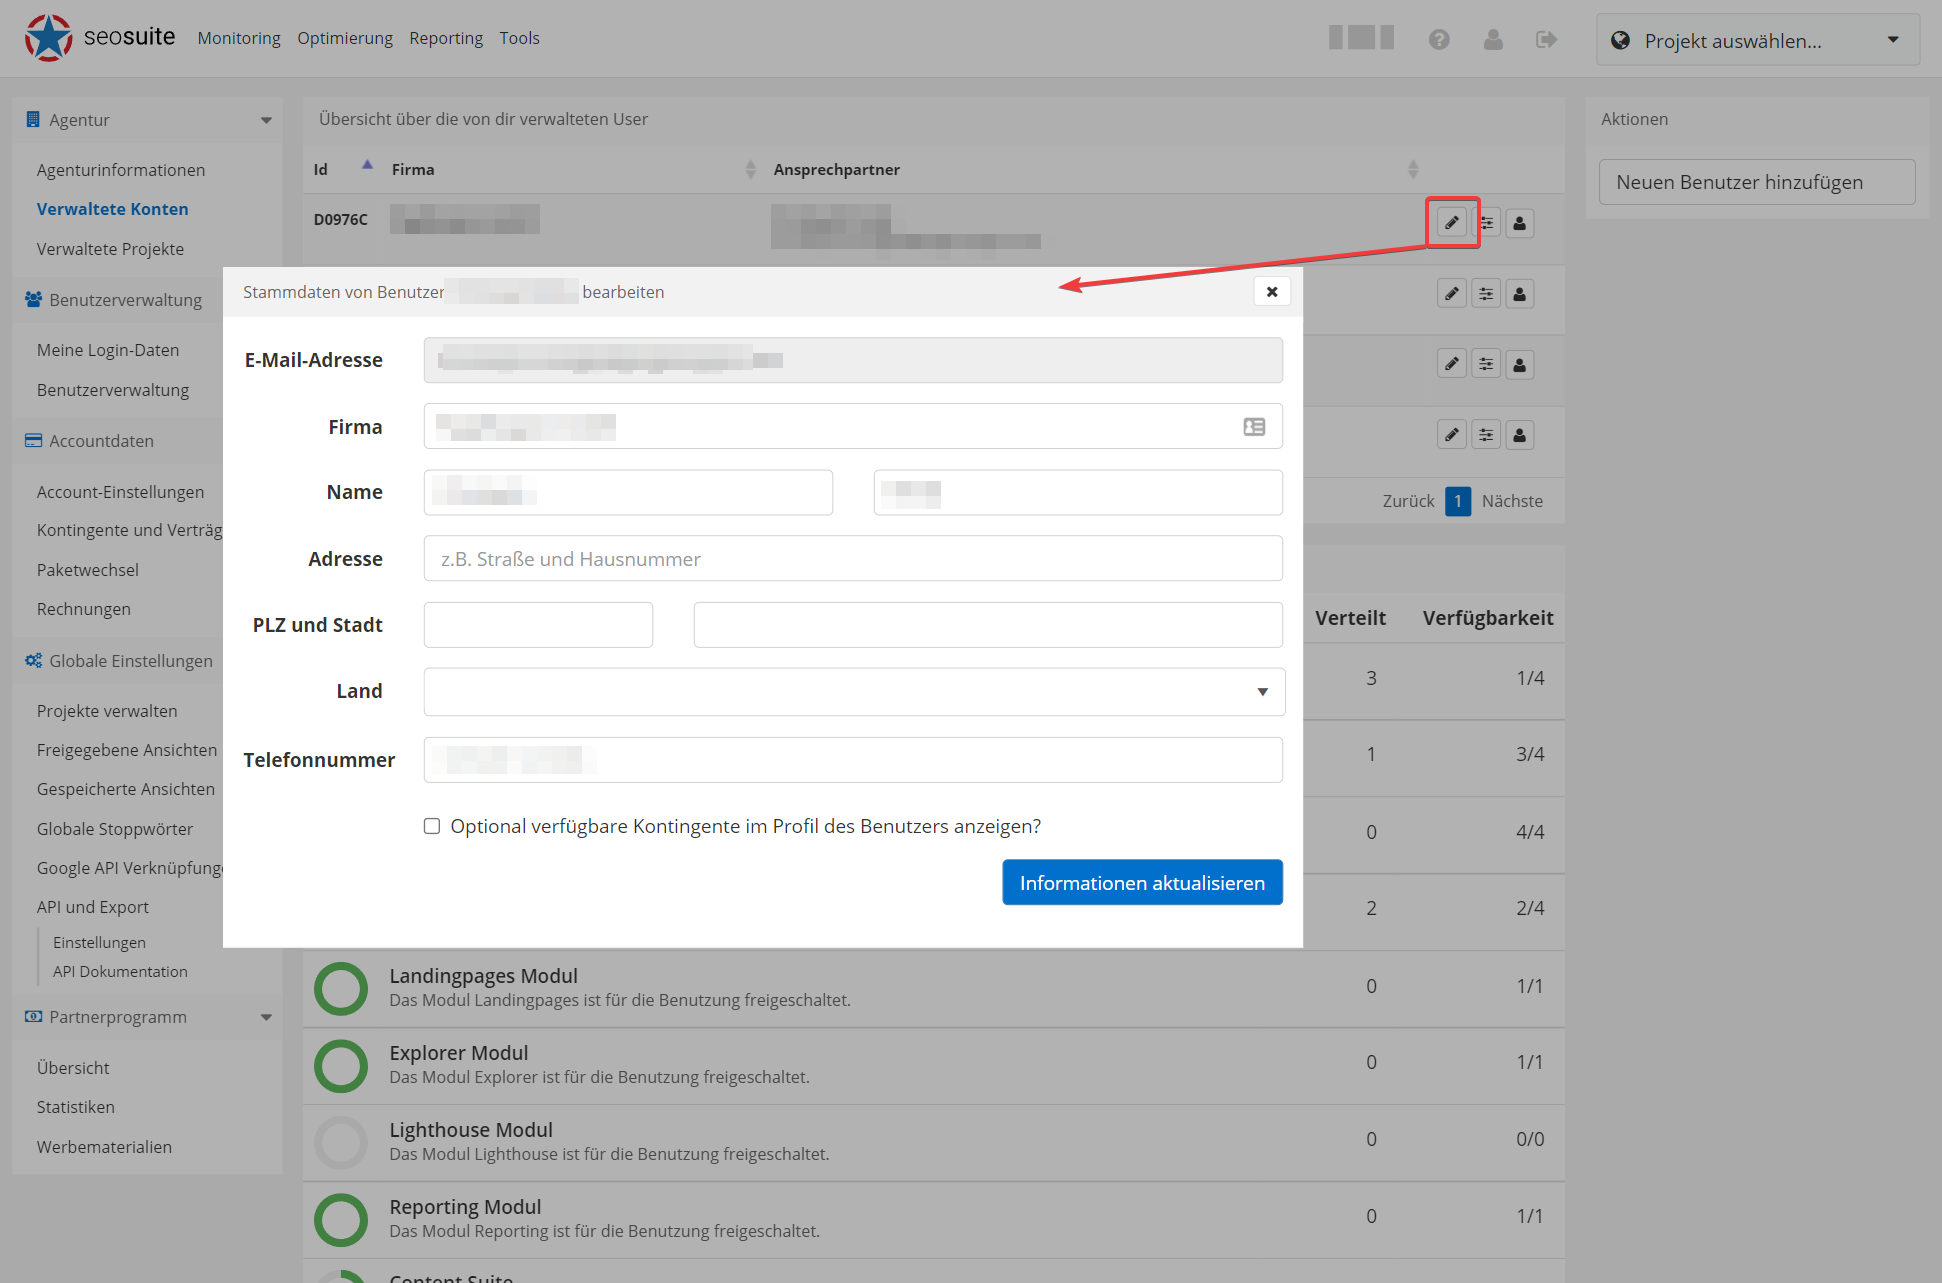Click the Firma field icon to expand

[1255, 427]
